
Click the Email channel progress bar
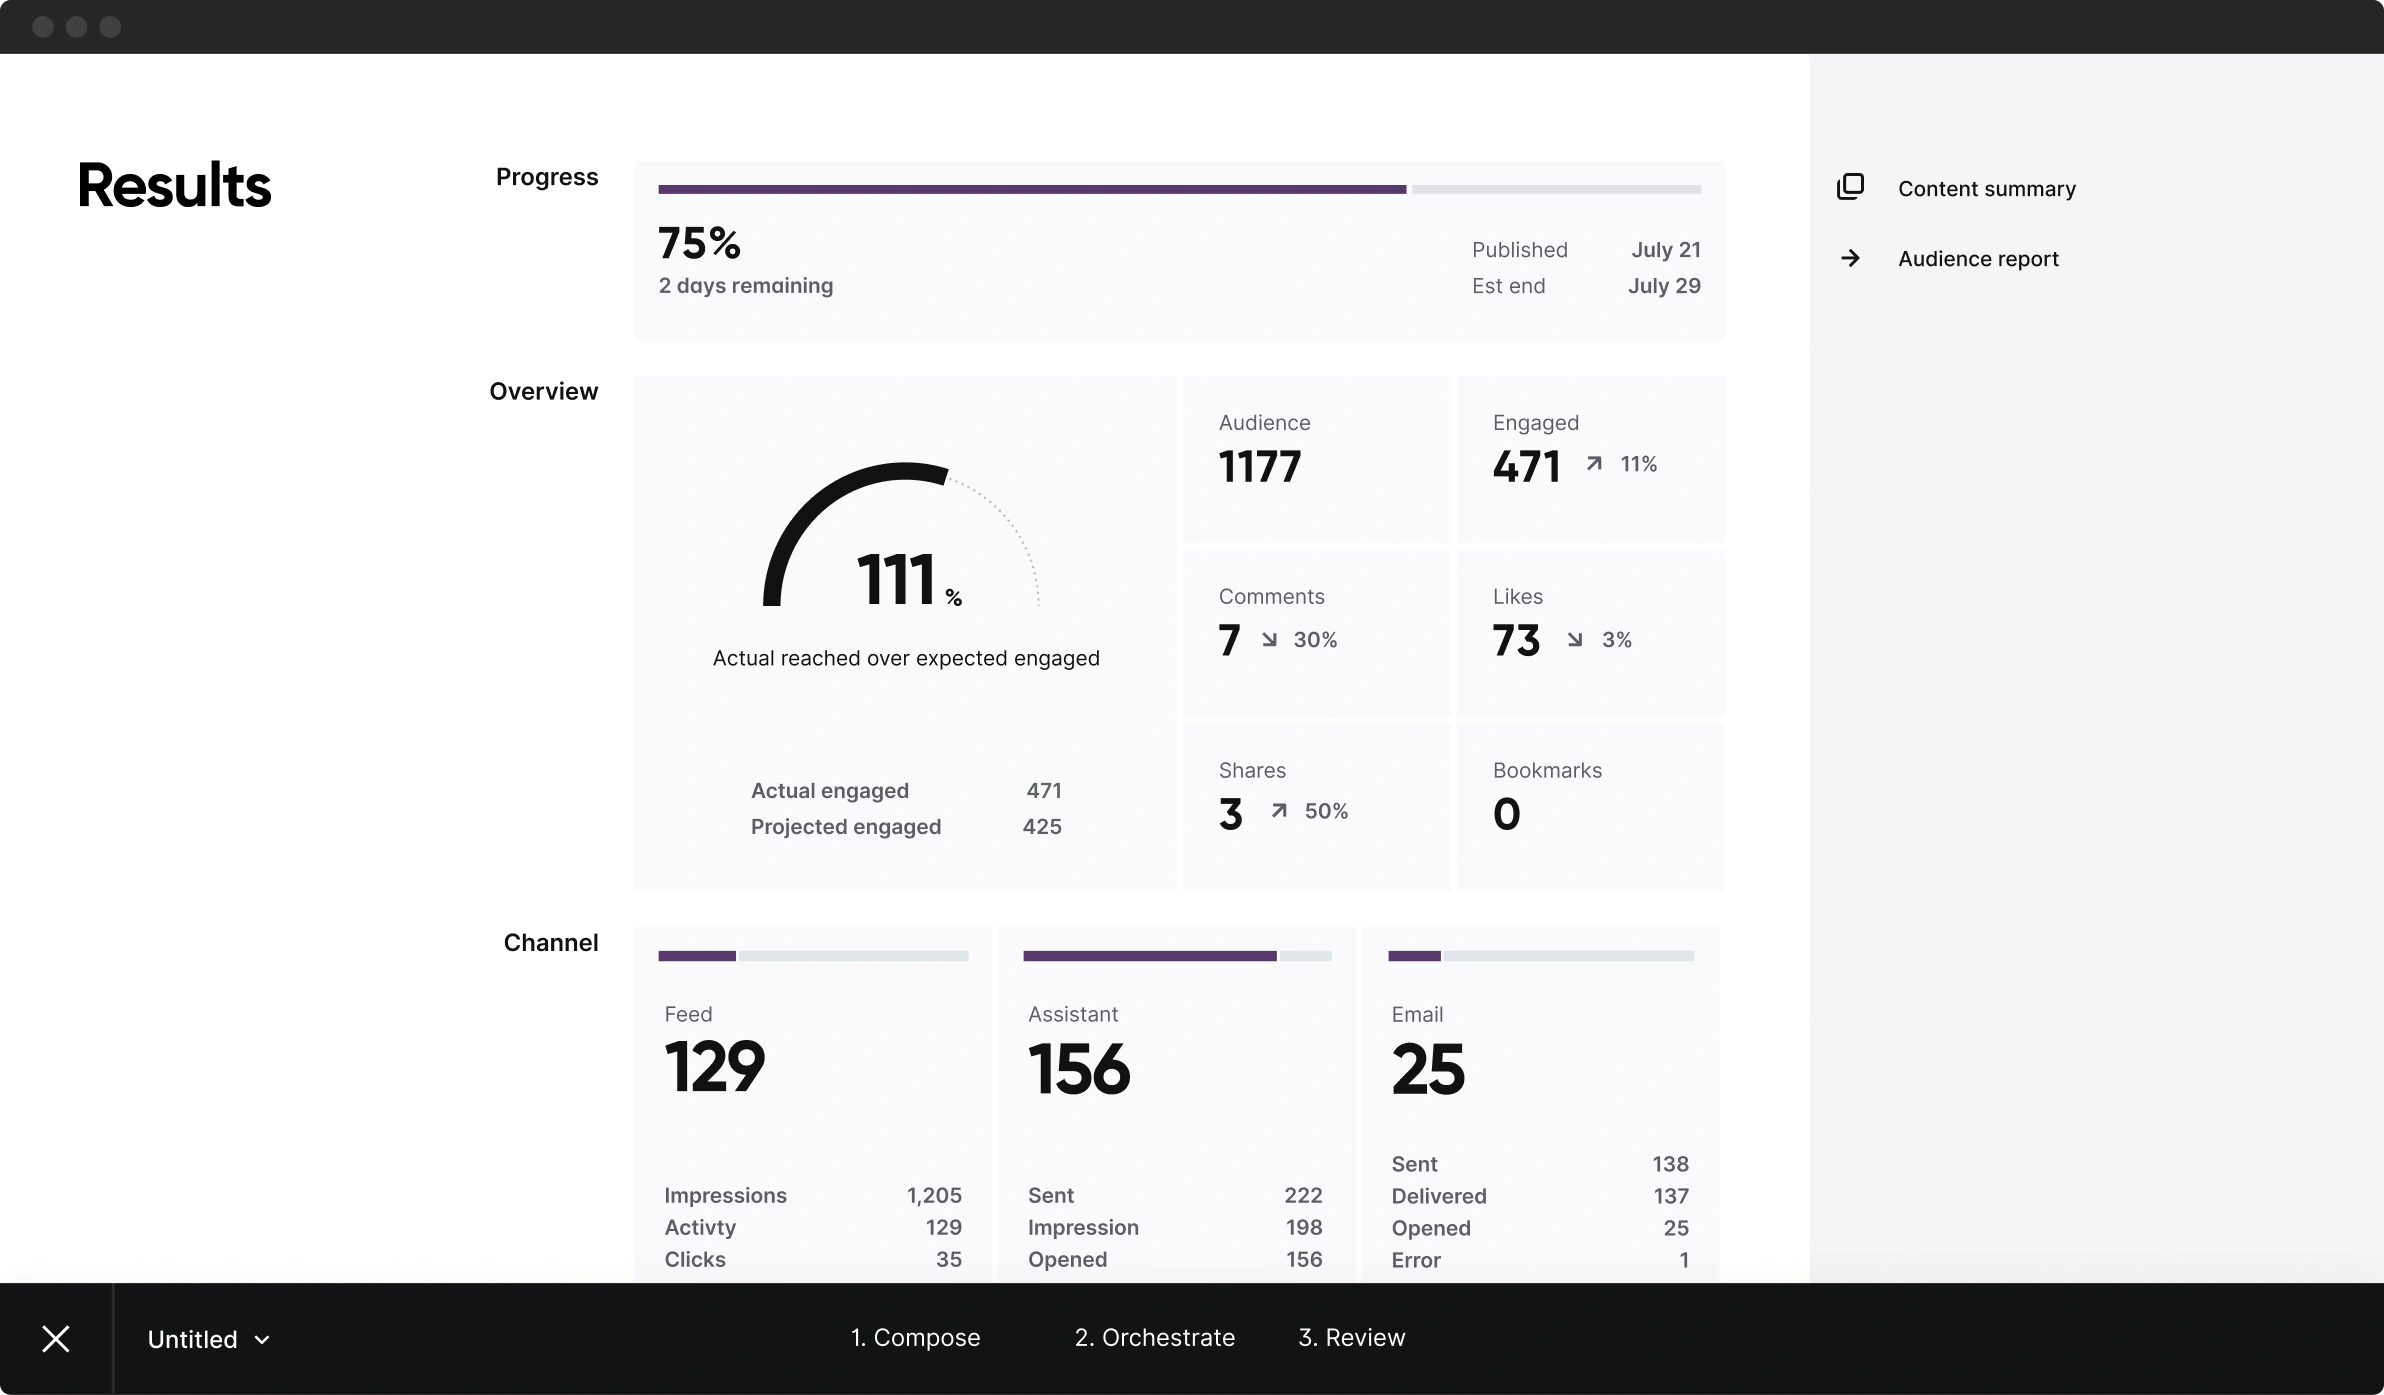point(1541,956)
